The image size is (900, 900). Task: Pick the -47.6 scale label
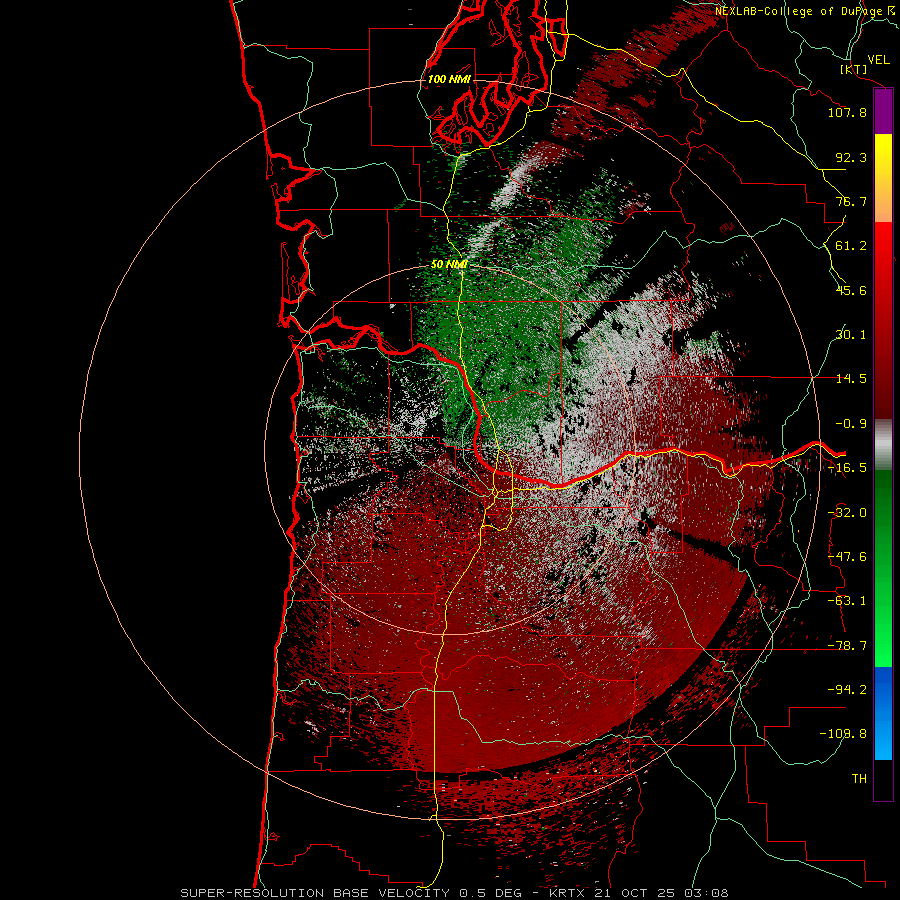[847, 557]
